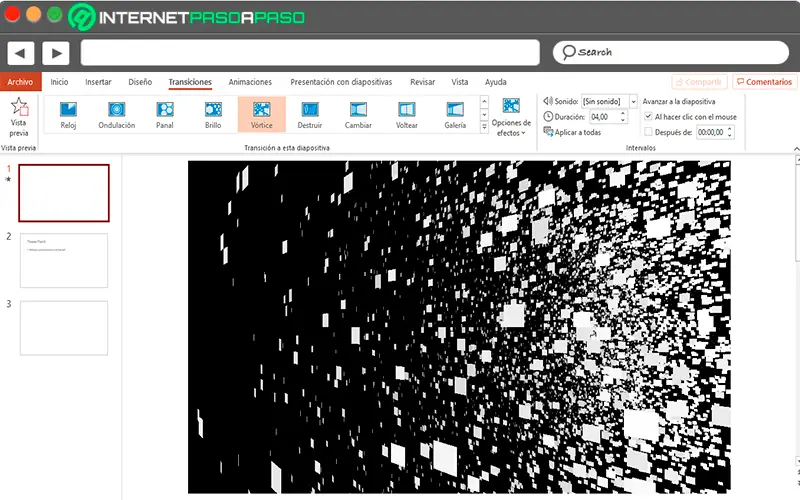Click Aplicar a todas
This screenshot has width=800, height=500.
click(572, 132)
